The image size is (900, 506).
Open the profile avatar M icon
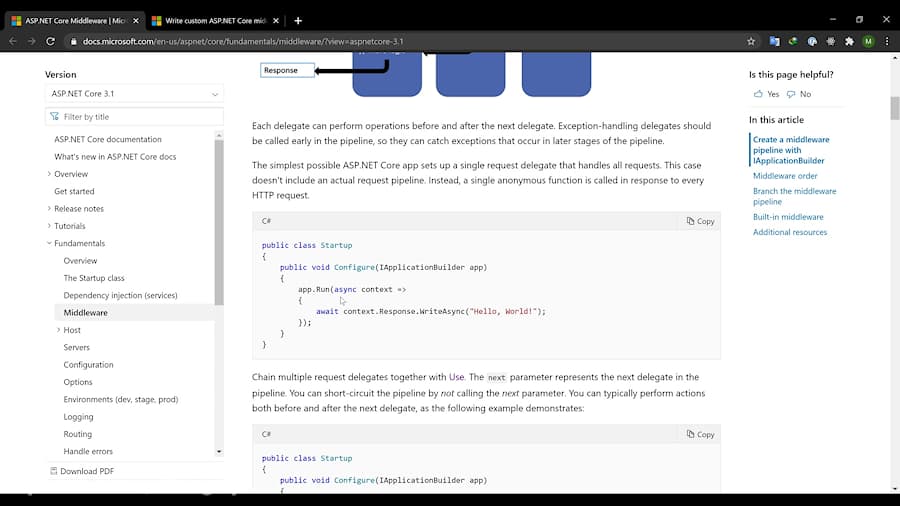coord(868,41)
